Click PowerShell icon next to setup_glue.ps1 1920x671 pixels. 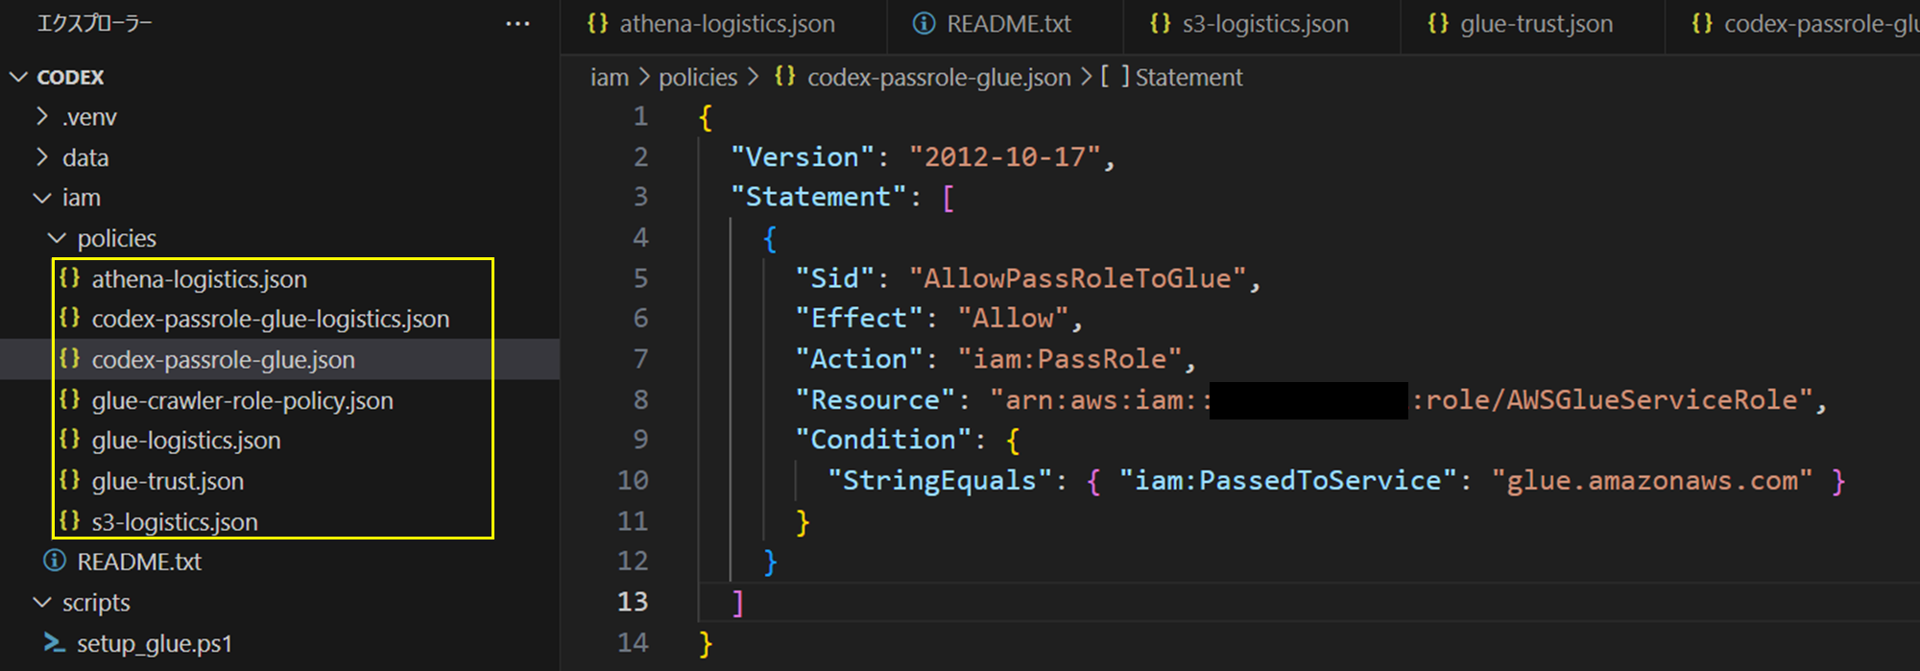(55, 643)
